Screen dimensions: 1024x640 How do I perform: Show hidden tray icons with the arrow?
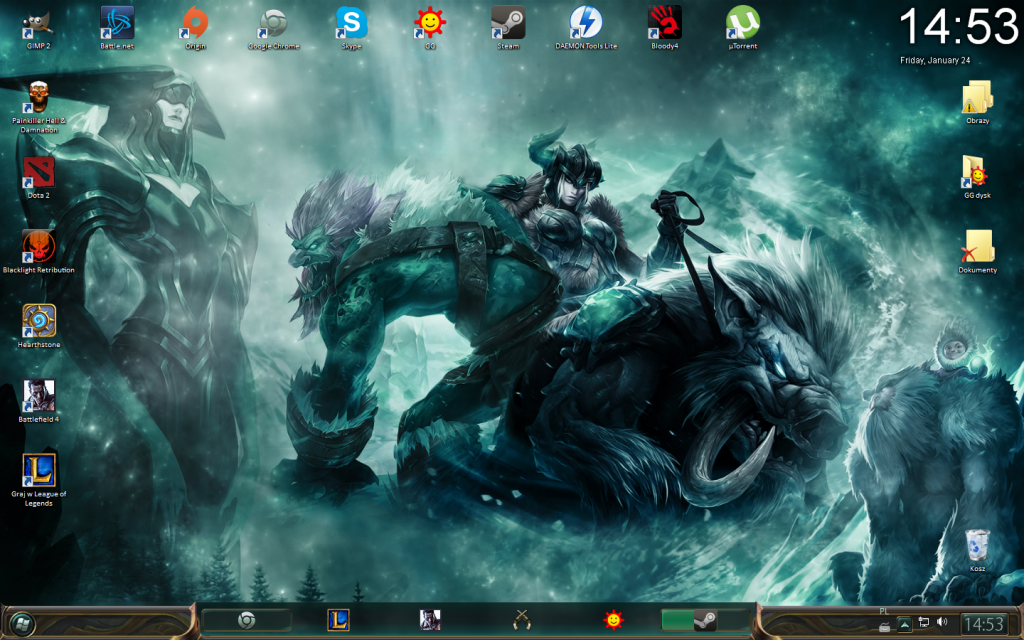click(x=904, y=625)
